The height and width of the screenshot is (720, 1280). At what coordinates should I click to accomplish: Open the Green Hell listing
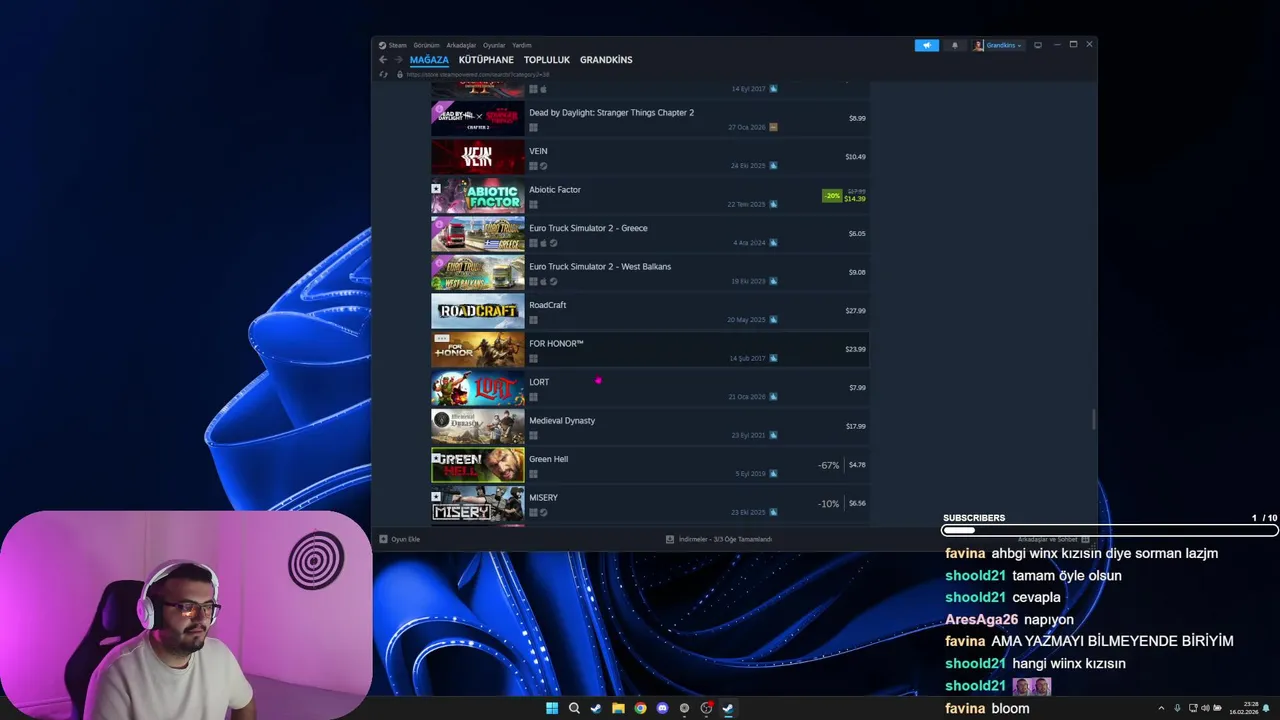[x=650, y=465]
